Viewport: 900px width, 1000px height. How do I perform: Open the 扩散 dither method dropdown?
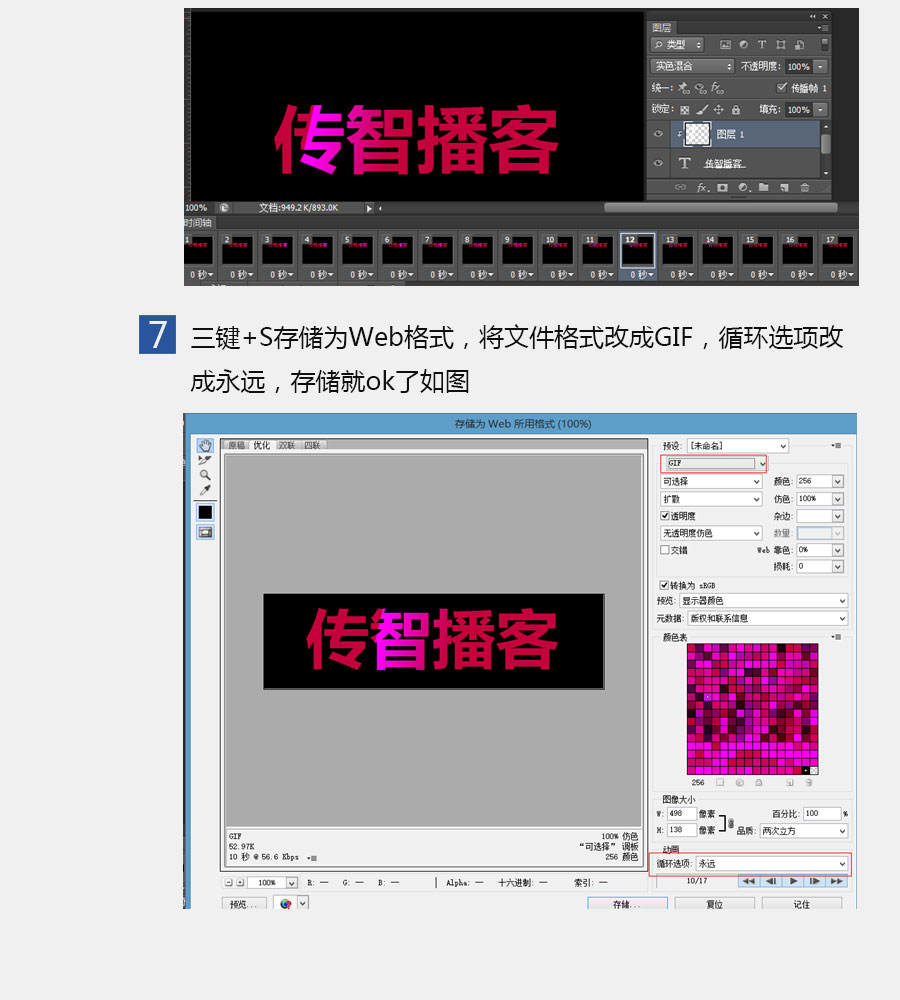[x=711, y=499]
